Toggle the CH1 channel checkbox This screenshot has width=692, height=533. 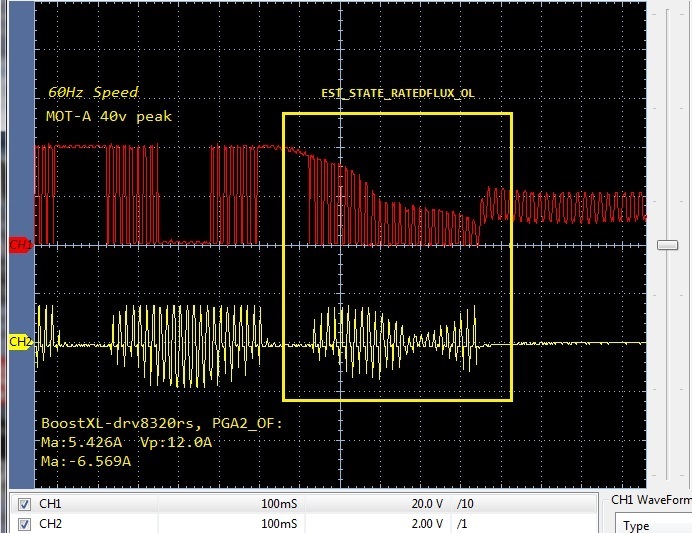(x=24, y=504)
